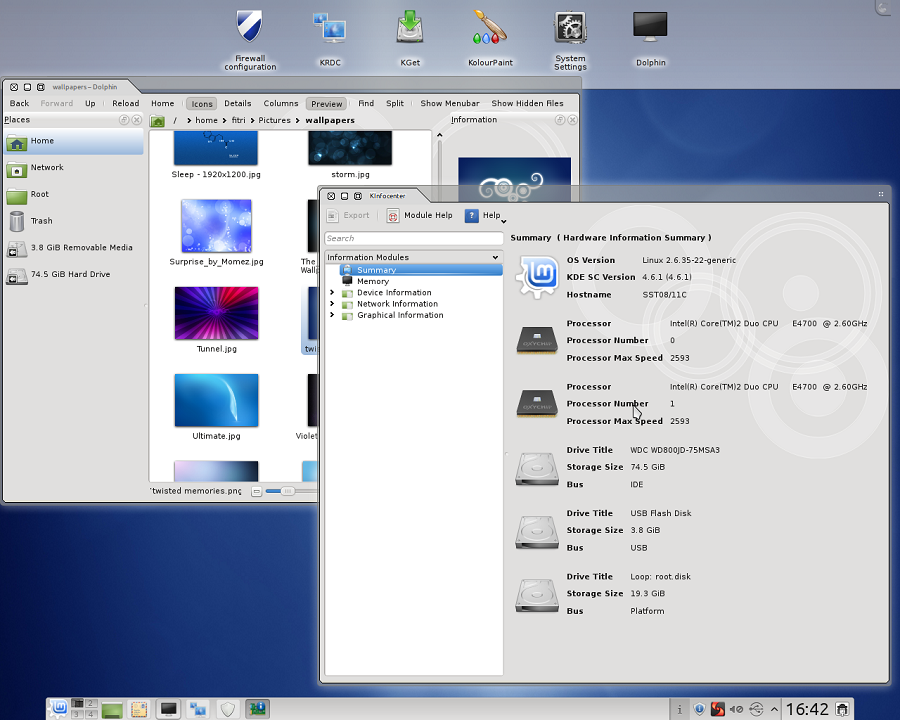Open KGet download manager icon
The height and width of the screenshot is (720, 900).
(x=410, y=28)
